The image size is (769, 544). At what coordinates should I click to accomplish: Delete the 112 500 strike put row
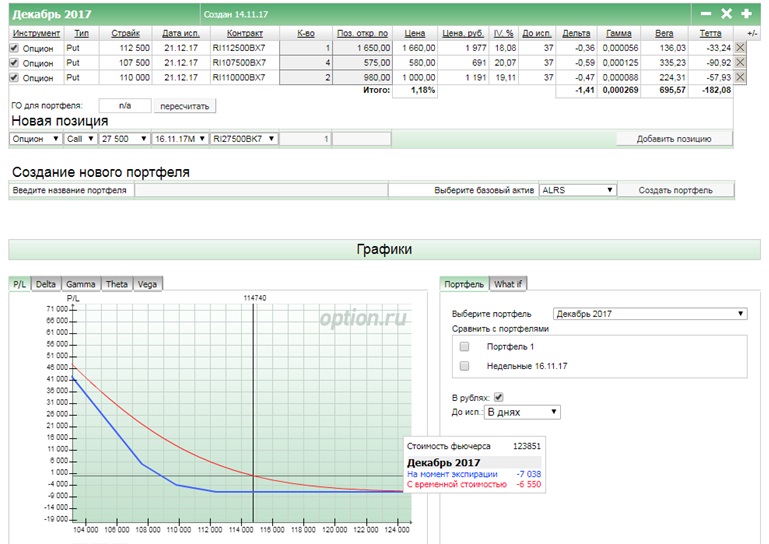740,48
